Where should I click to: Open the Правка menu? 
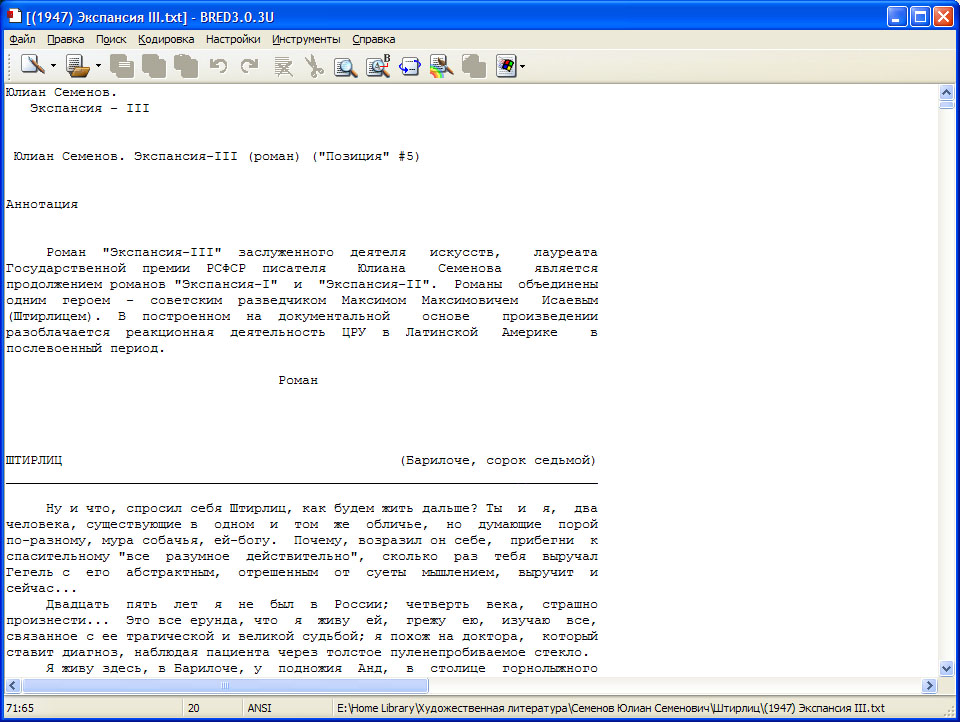point(66,39)
